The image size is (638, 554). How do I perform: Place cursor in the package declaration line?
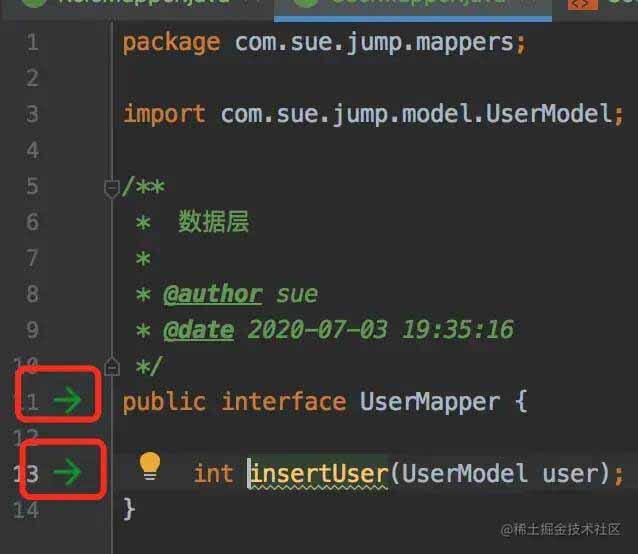pyautogui.click(x=324, y=43)
